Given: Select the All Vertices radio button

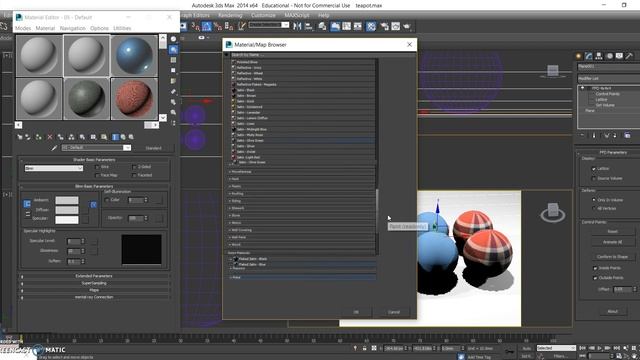Looking at the screenshot, I should (x=594, y=208).
